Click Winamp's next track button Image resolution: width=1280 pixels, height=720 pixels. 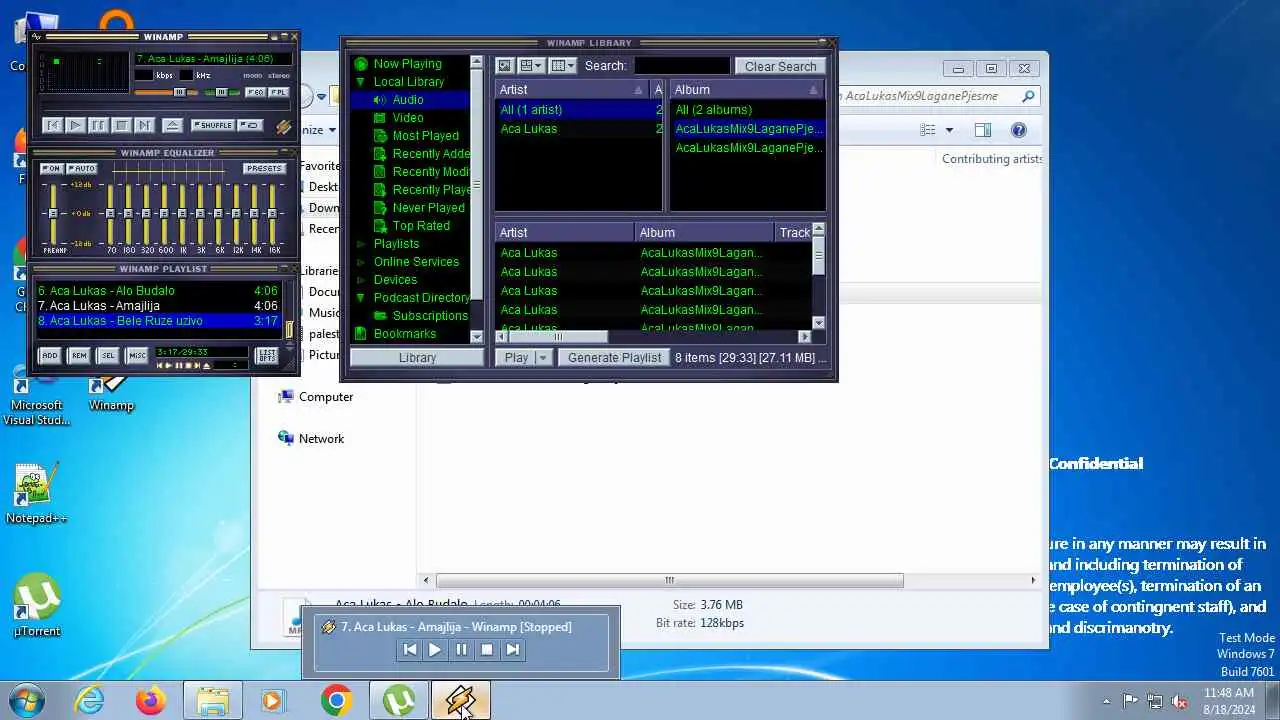pyautogui.click(x=144, y=125)
